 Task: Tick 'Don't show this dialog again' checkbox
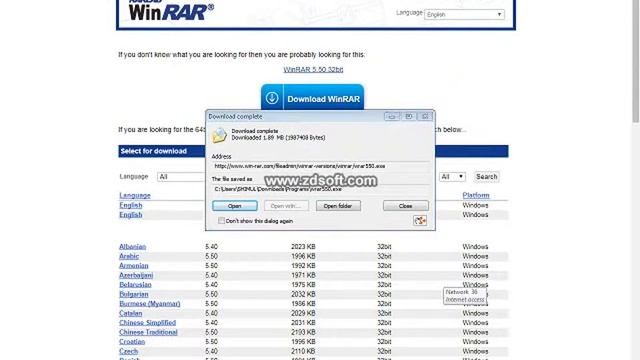tap(221, 221)
